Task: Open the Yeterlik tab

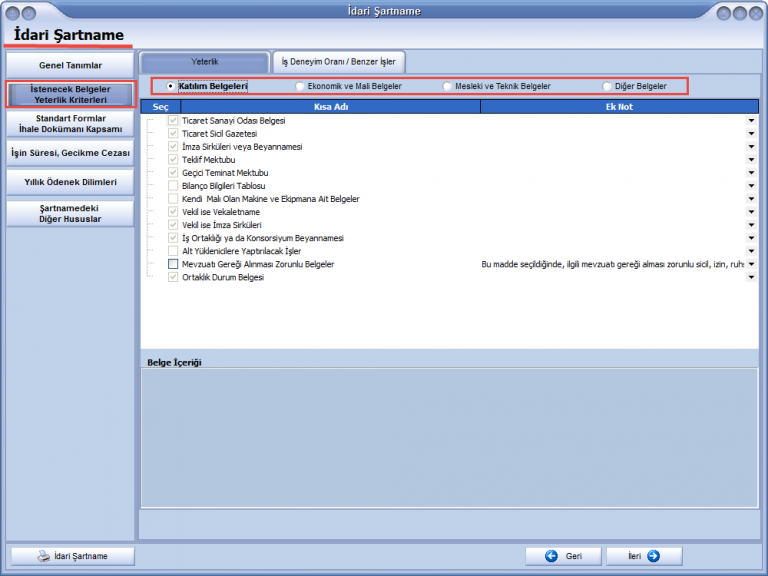Action: 205,62
